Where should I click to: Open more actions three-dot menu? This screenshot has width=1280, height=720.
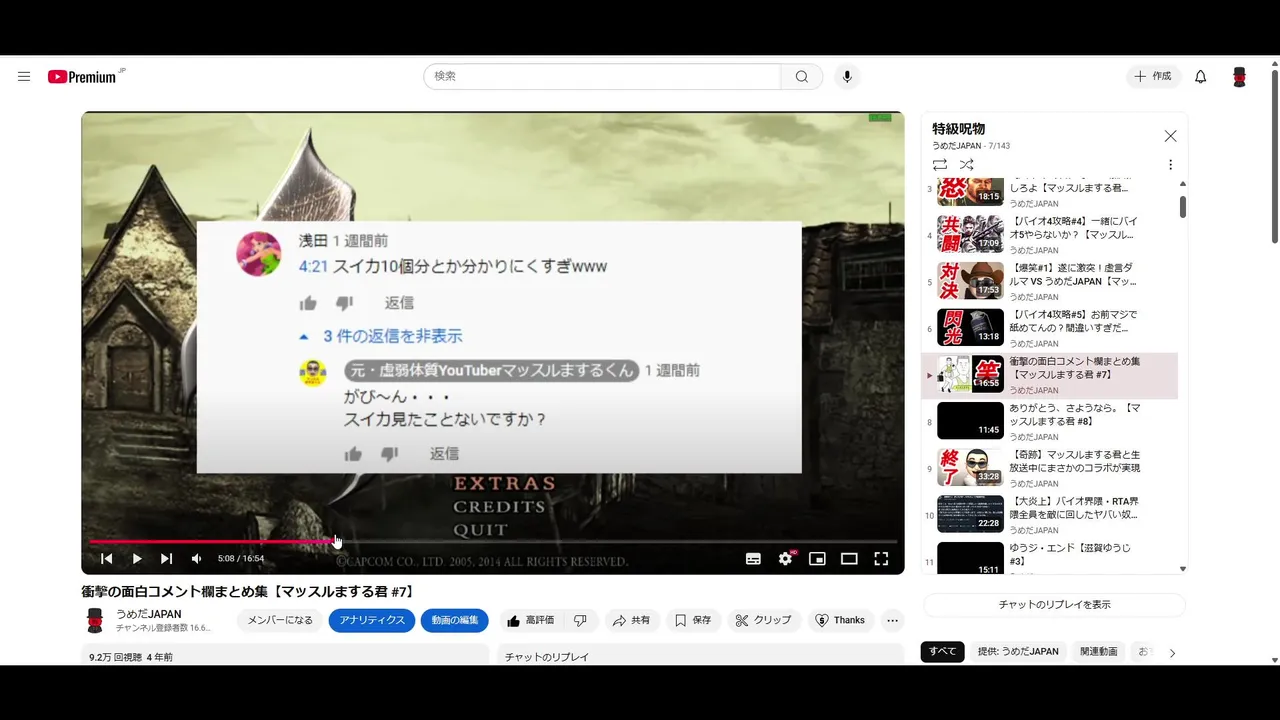[x=893, y=620]
